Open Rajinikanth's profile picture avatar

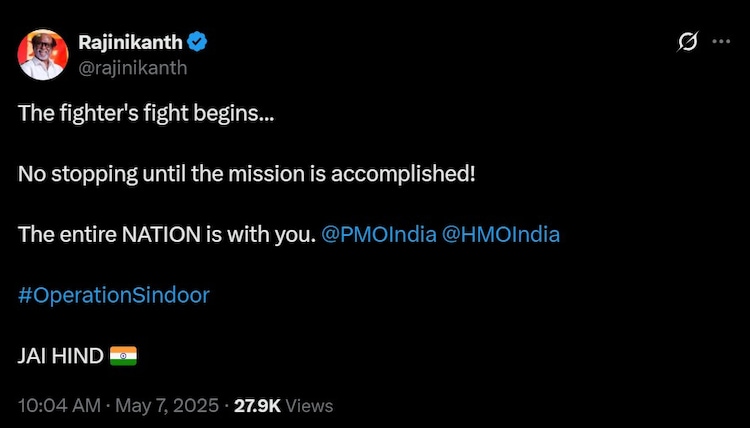[43, 54]
